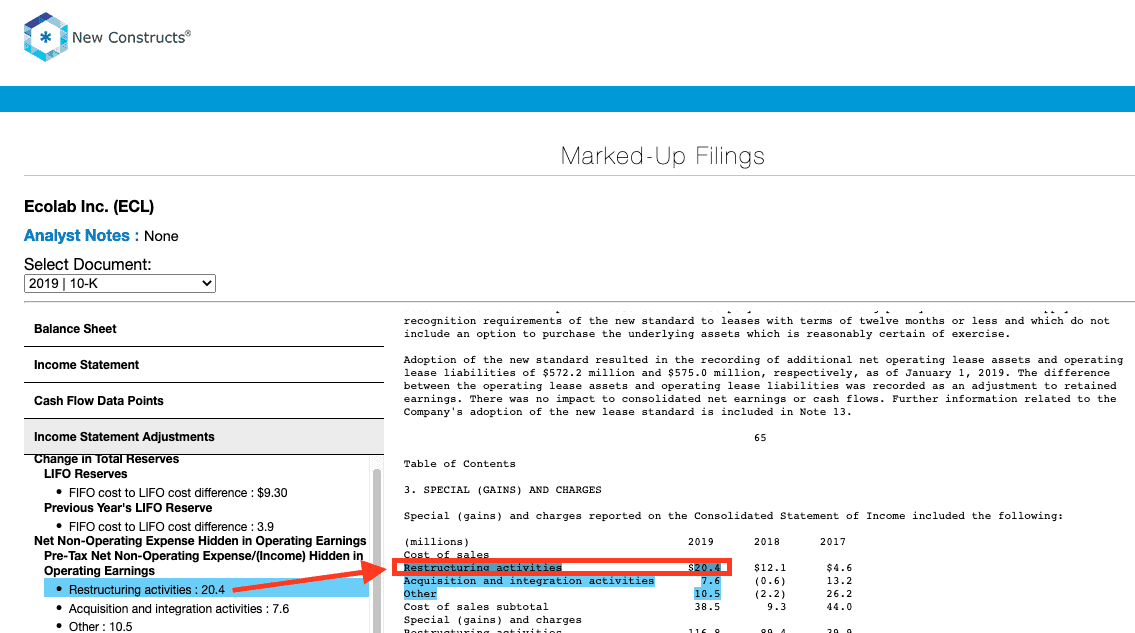Click the New Constructs brand name text

(131, 37)
